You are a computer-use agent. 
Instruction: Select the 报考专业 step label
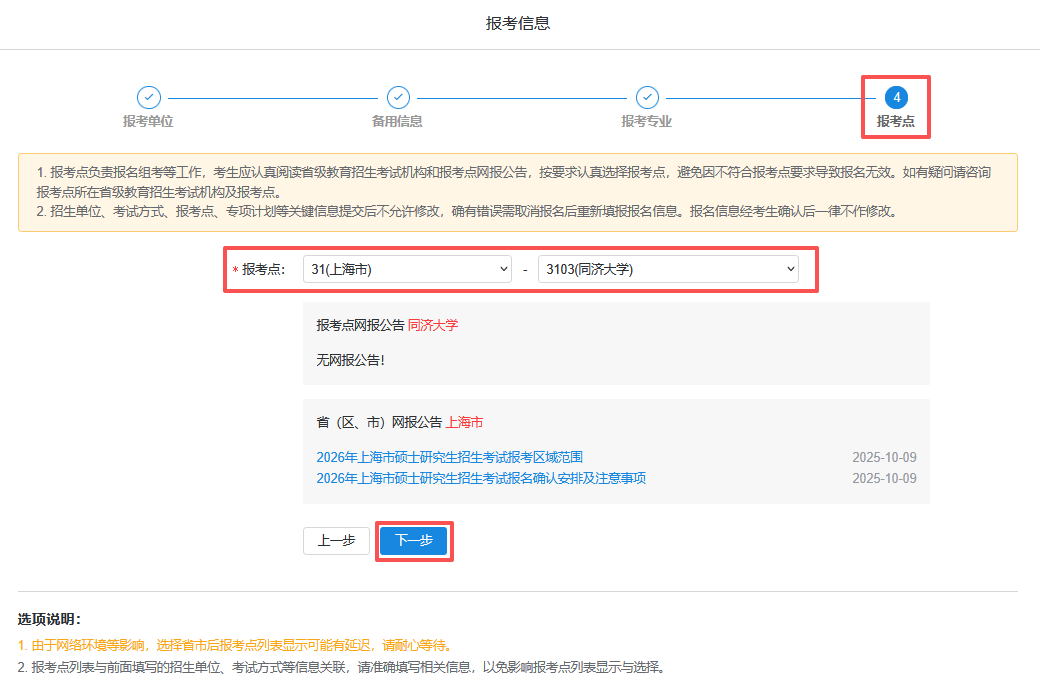coord(646,122)
